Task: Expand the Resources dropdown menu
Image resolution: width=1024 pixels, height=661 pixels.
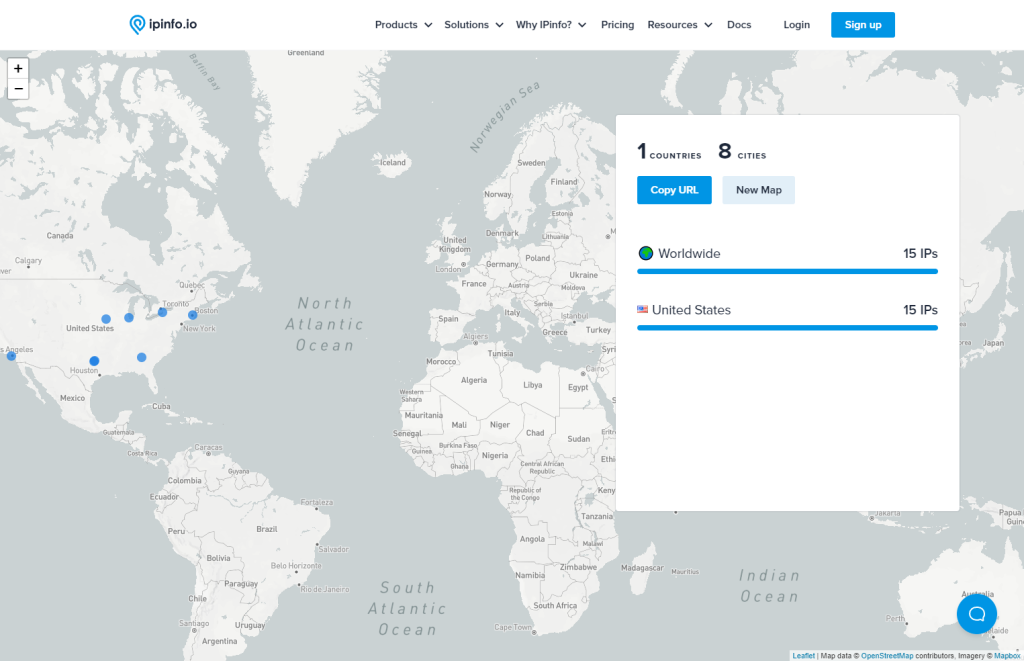Action: click(x=679, y=25)
